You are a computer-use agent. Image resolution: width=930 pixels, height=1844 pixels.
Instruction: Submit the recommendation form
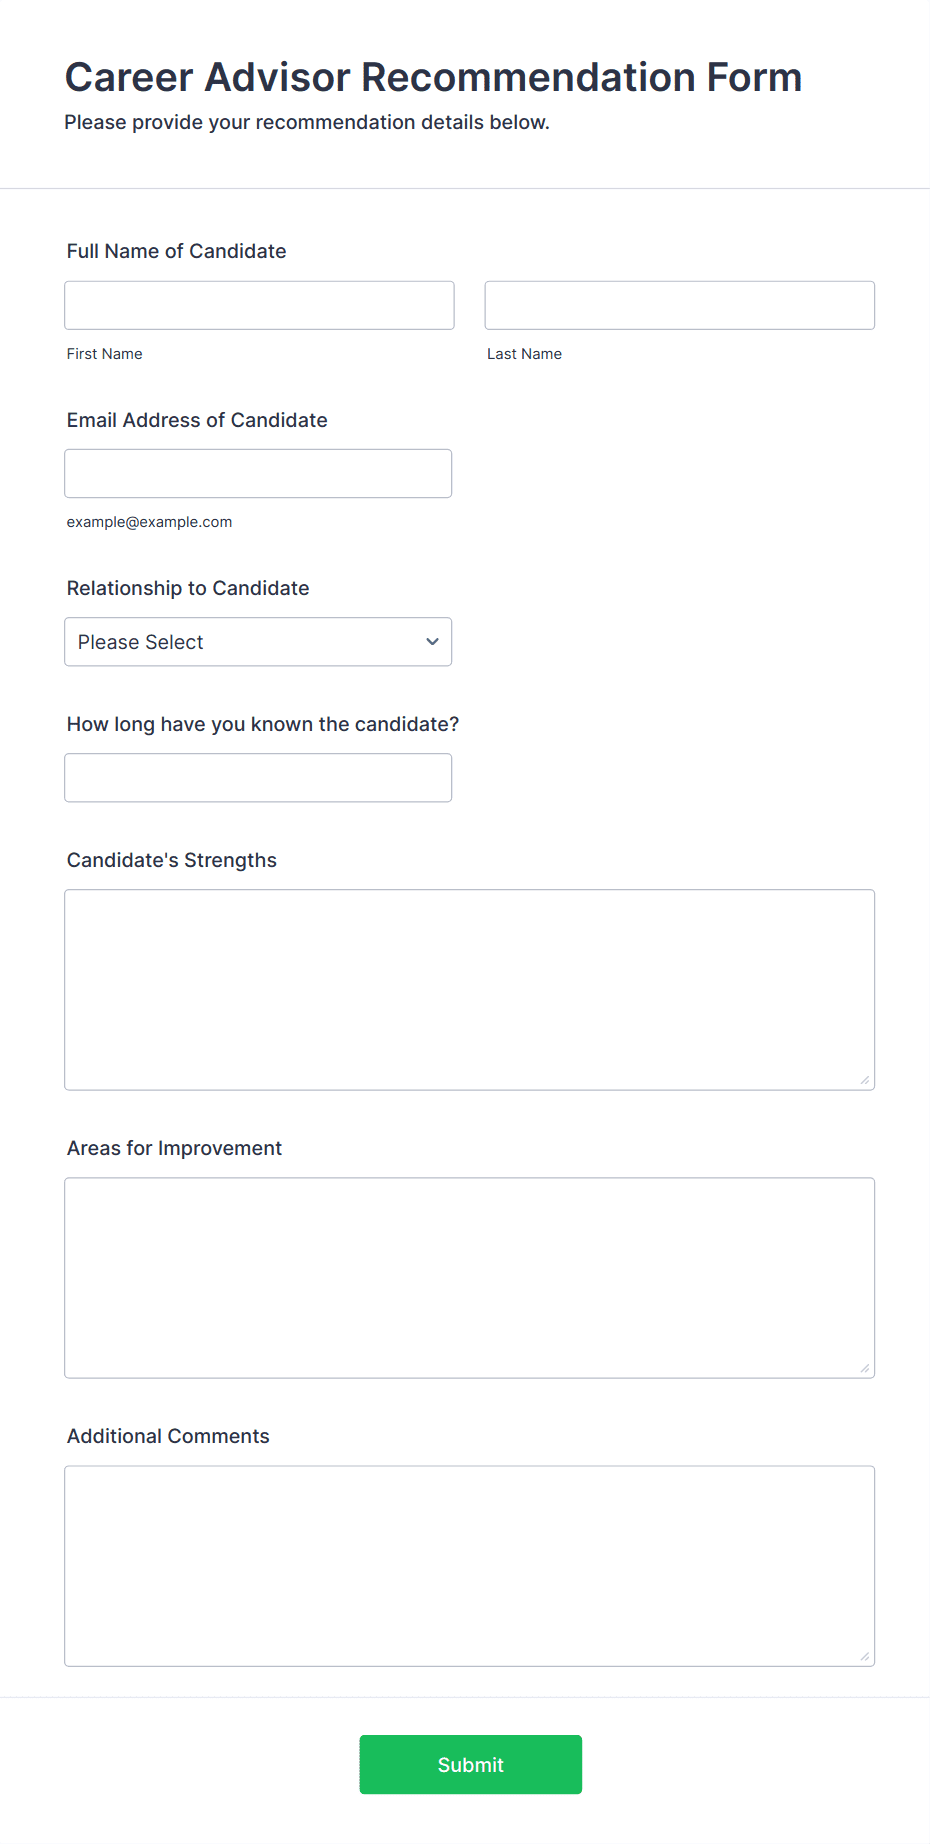click(471, 1765)
